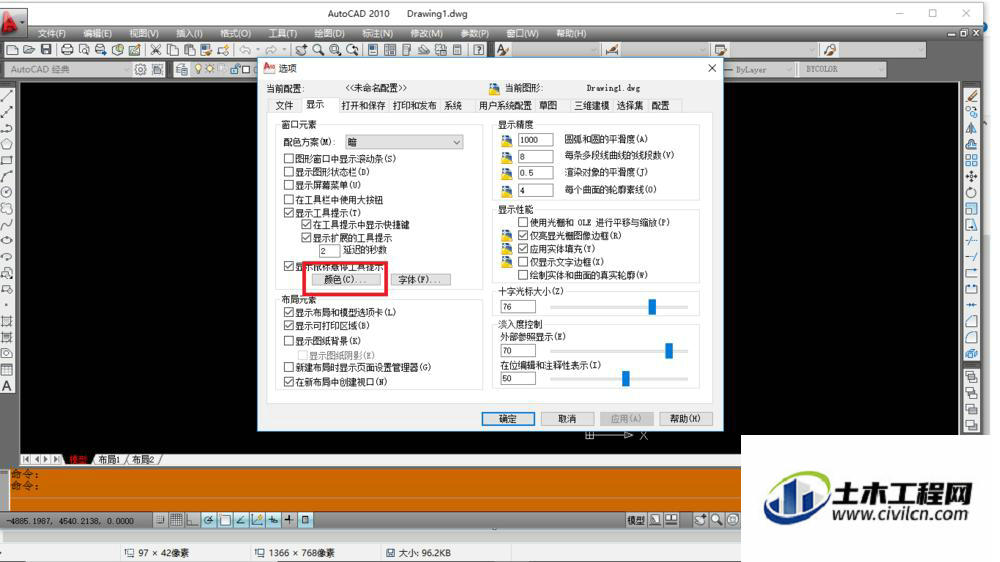Click the 帮助(H) dialog button
The image size is (1000, 562).
686,419
